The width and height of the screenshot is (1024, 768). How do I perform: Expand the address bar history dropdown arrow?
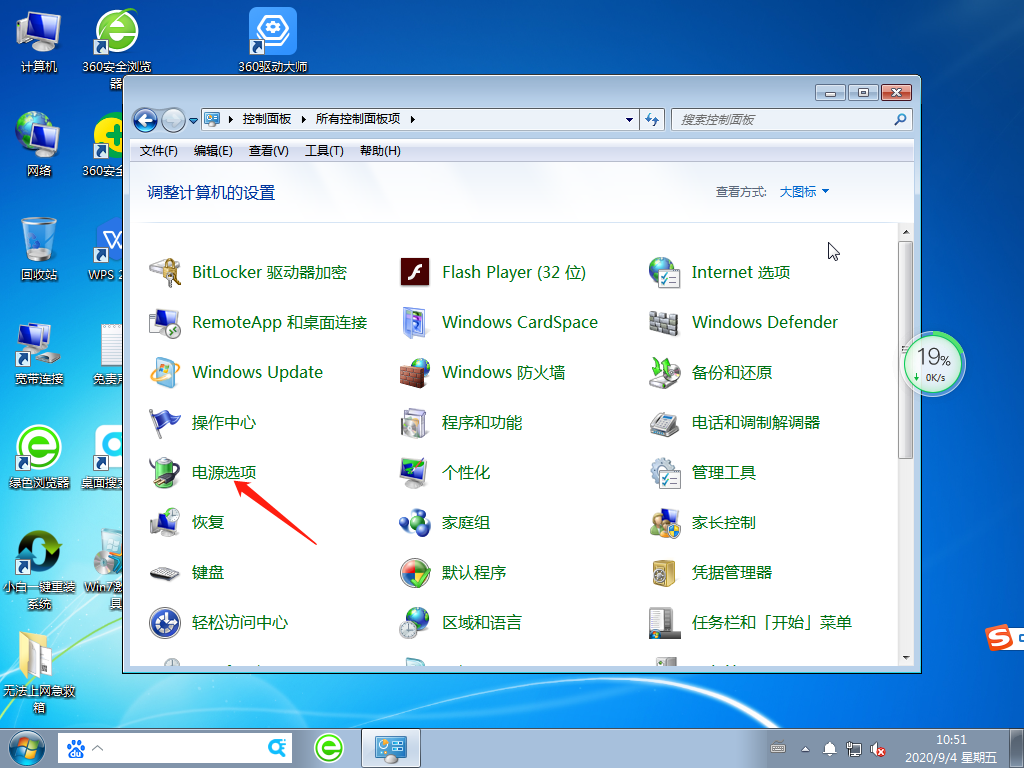tap(629, 120)
